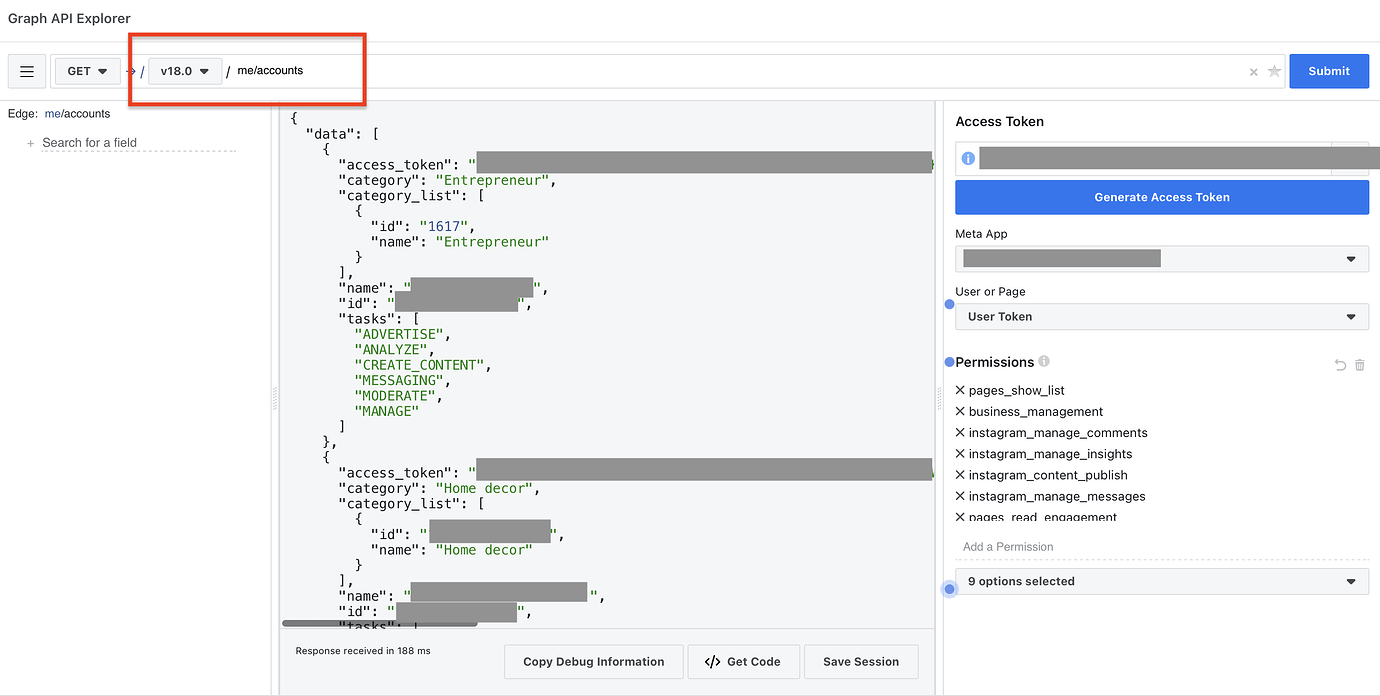Click the Submit button
The width and height of the screenshot is (1380, 696).
pyautogui.click(x=1329, y=71)
